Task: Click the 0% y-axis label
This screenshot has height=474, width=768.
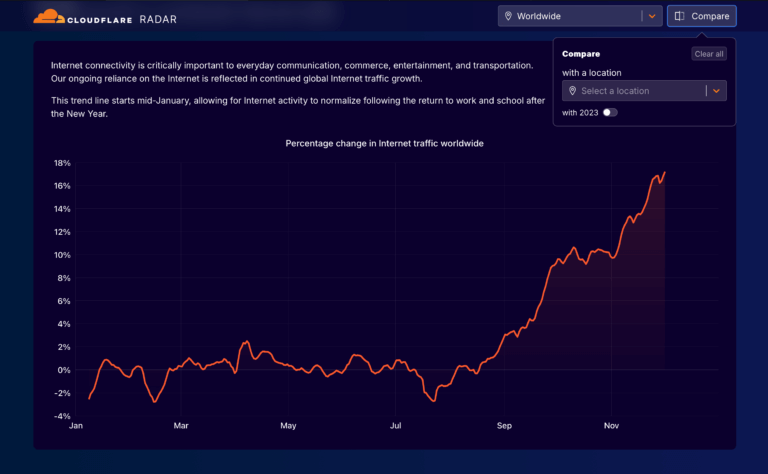Action: (64, 370)
